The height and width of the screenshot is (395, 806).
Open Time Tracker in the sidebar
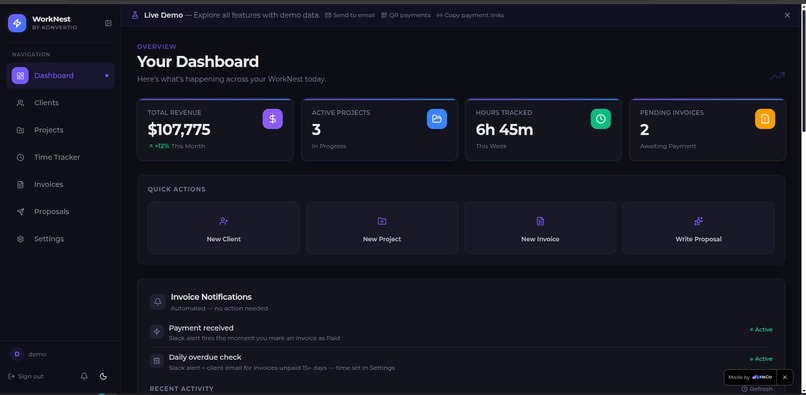[60, 157]
